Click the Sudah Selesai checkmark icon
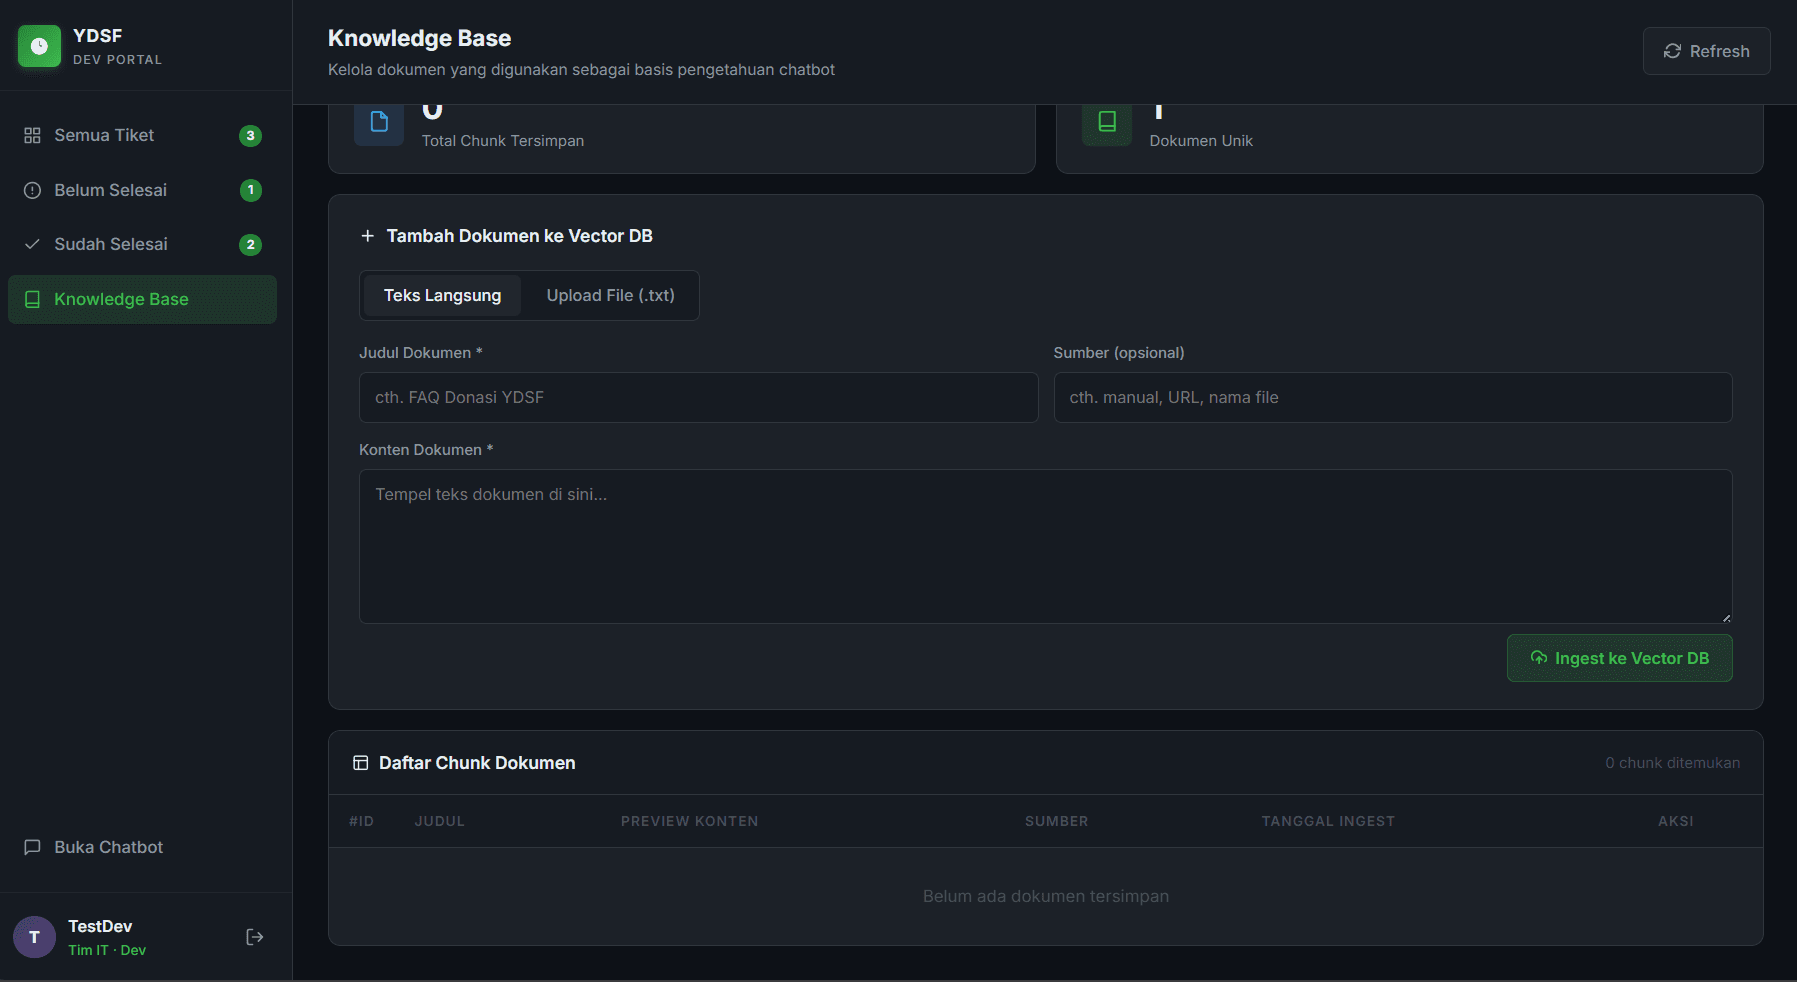Viewport: 1797px width, 982px height. coord(32,244)
